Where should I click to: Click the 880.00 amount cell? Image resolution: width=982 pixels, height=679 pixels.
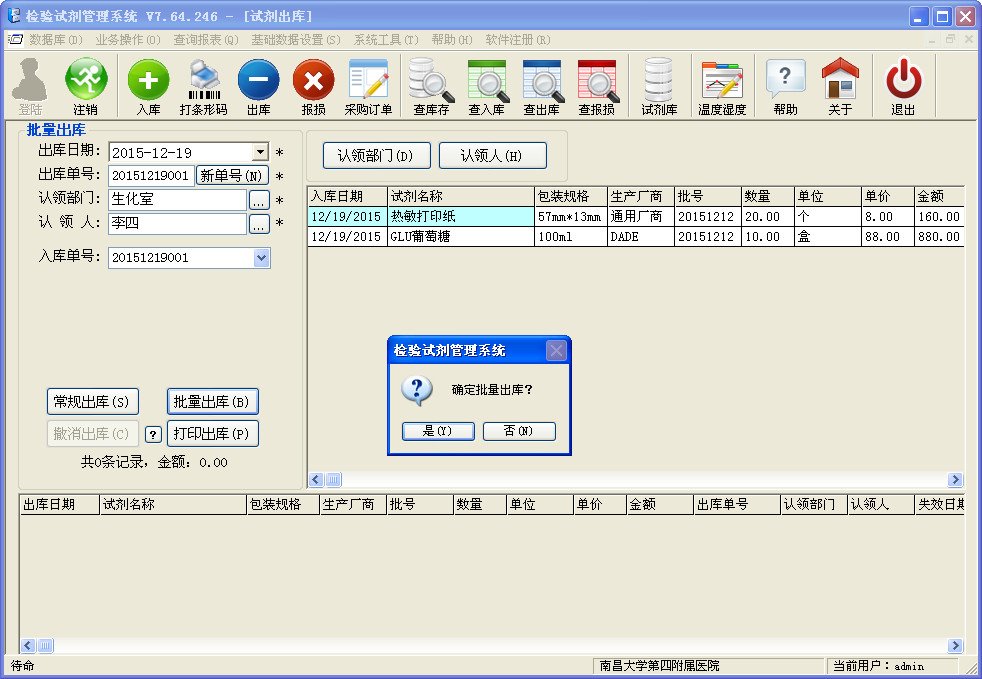pyautogui.click(x=939, y=237)
